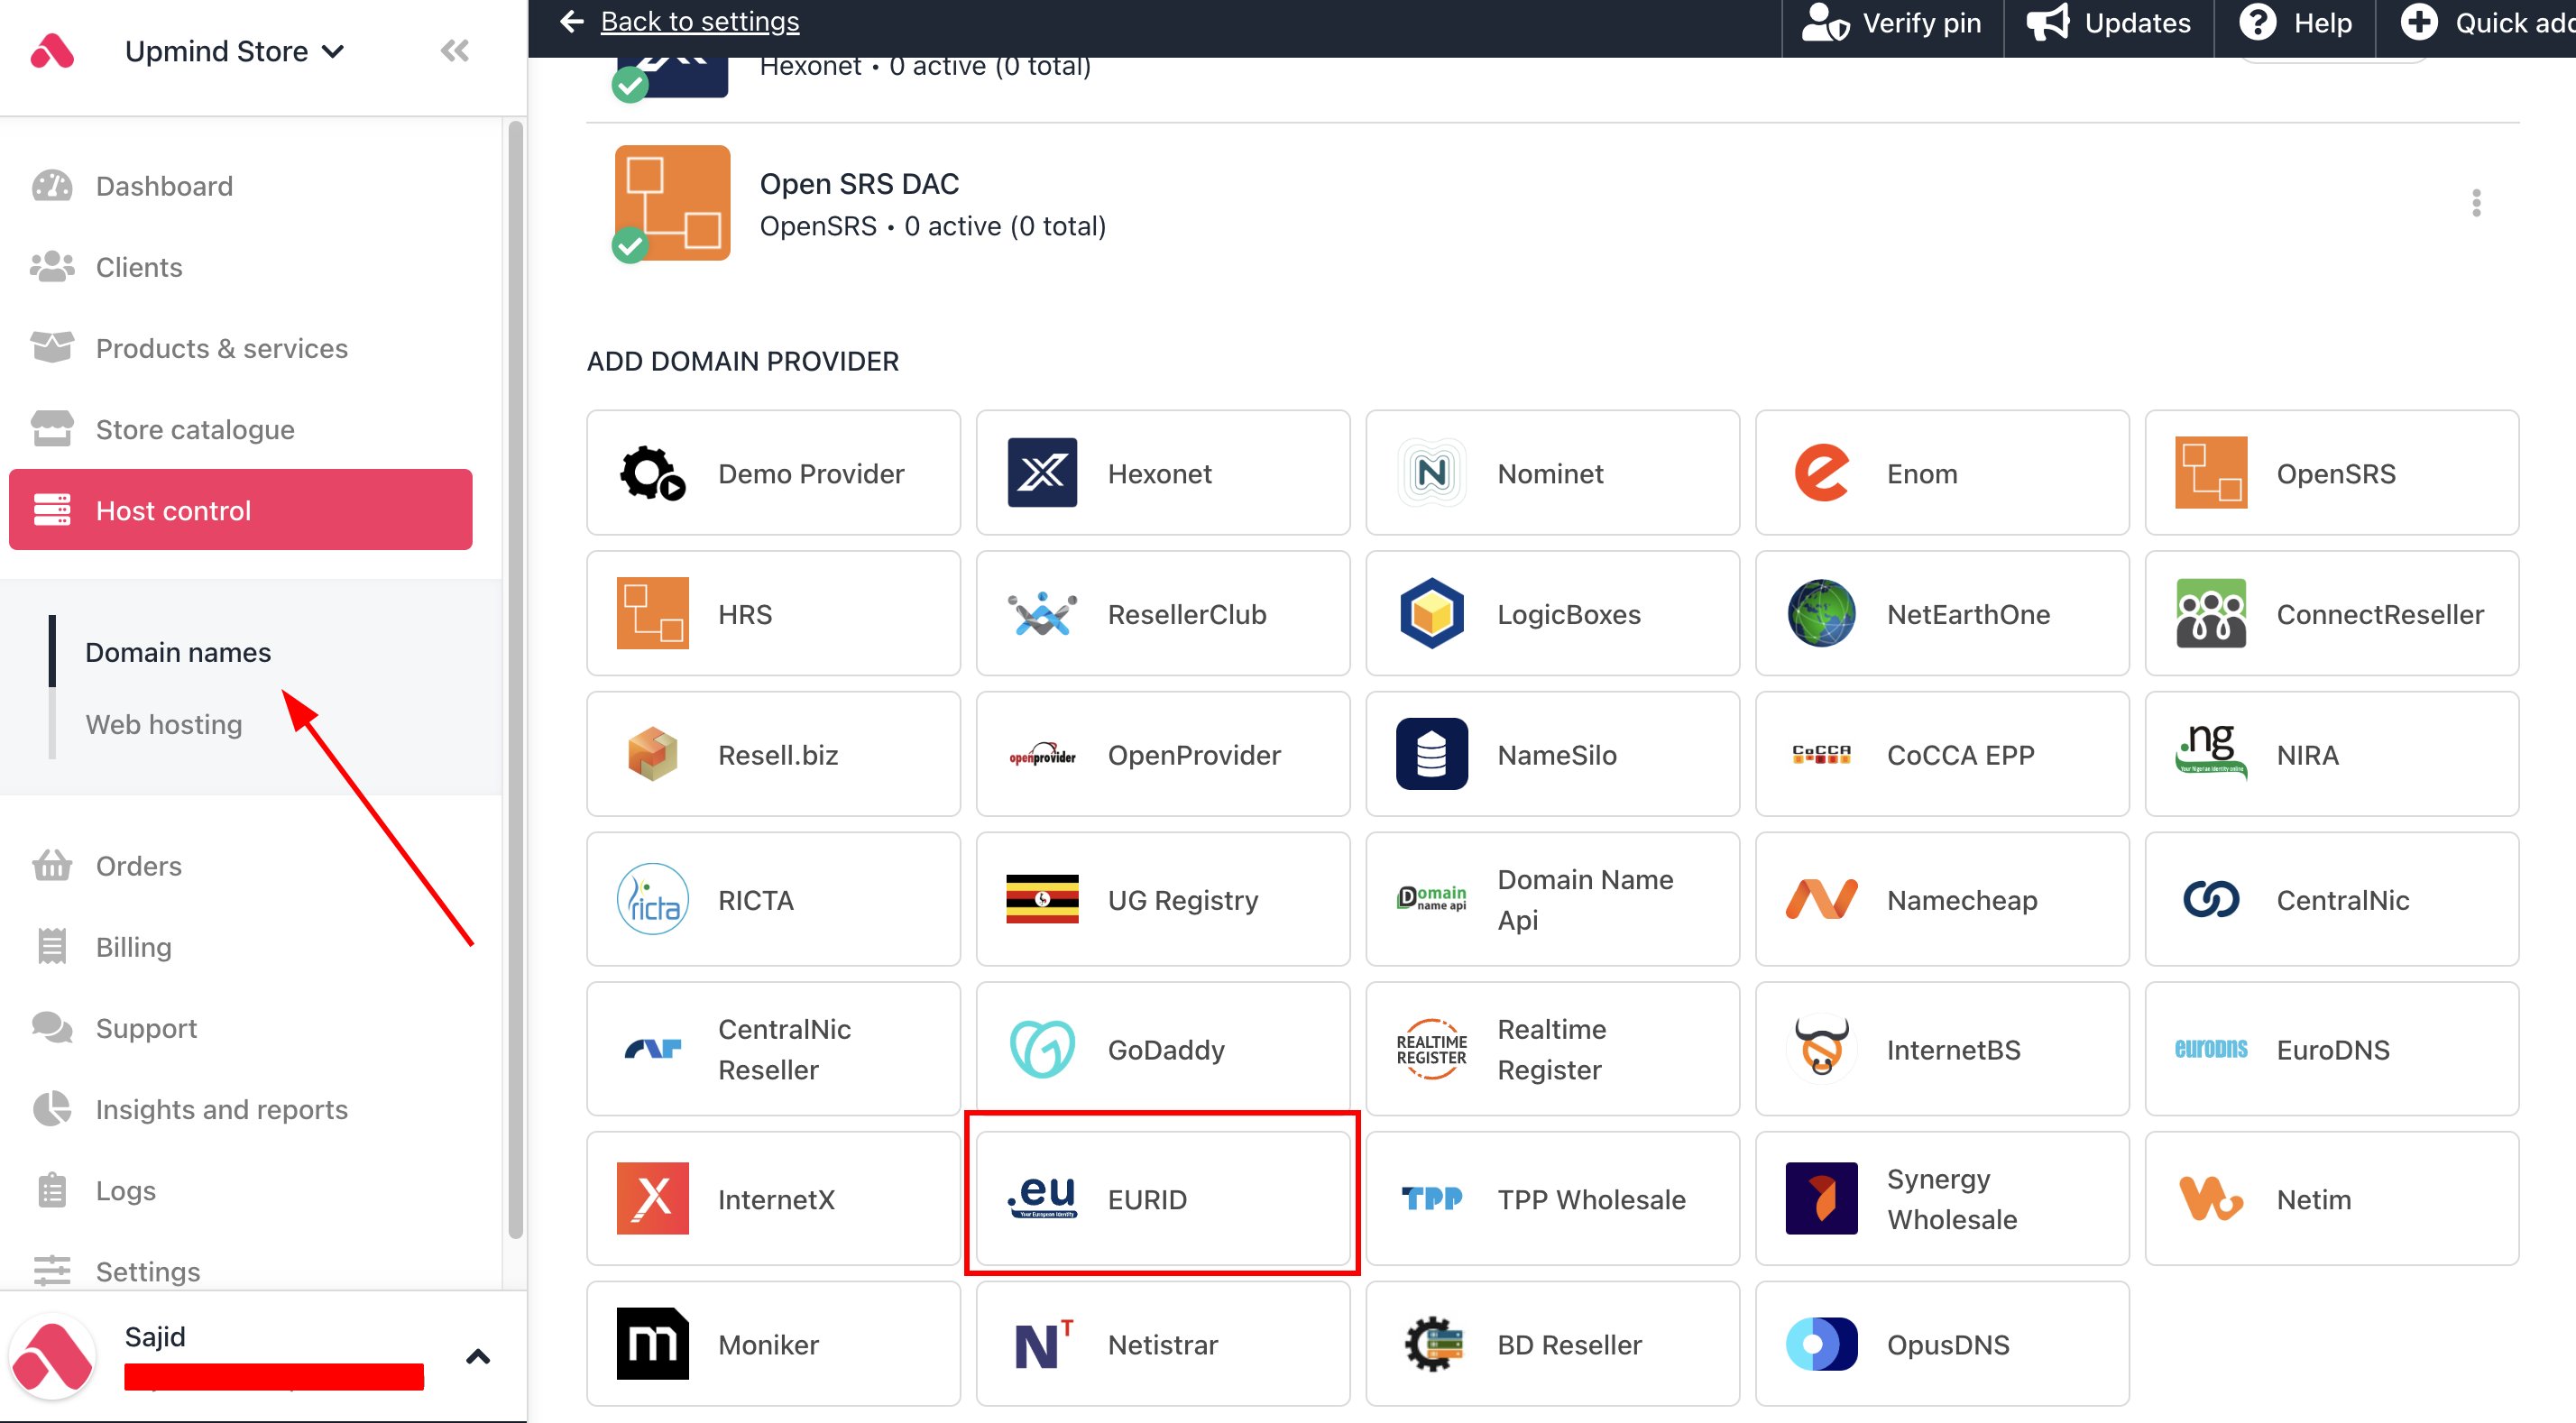Add the Demo Provider domain provider

coord(773,473)
